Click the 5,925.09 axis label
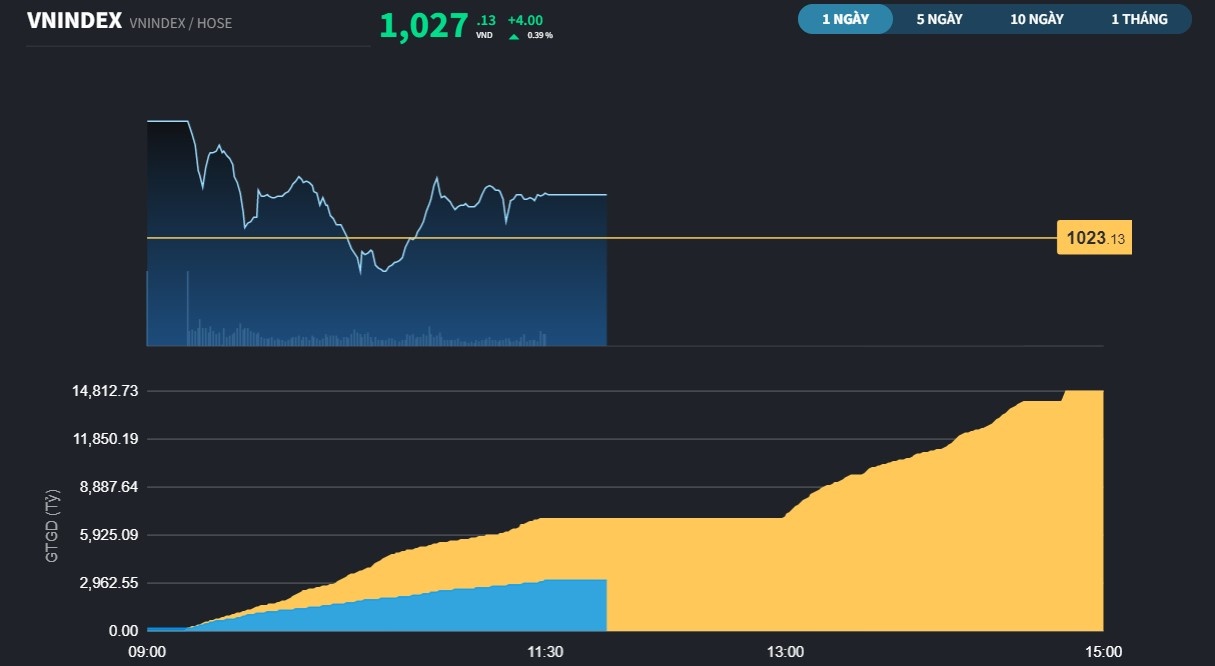This screenshot has width=1215, height=666. coord(108,535)
